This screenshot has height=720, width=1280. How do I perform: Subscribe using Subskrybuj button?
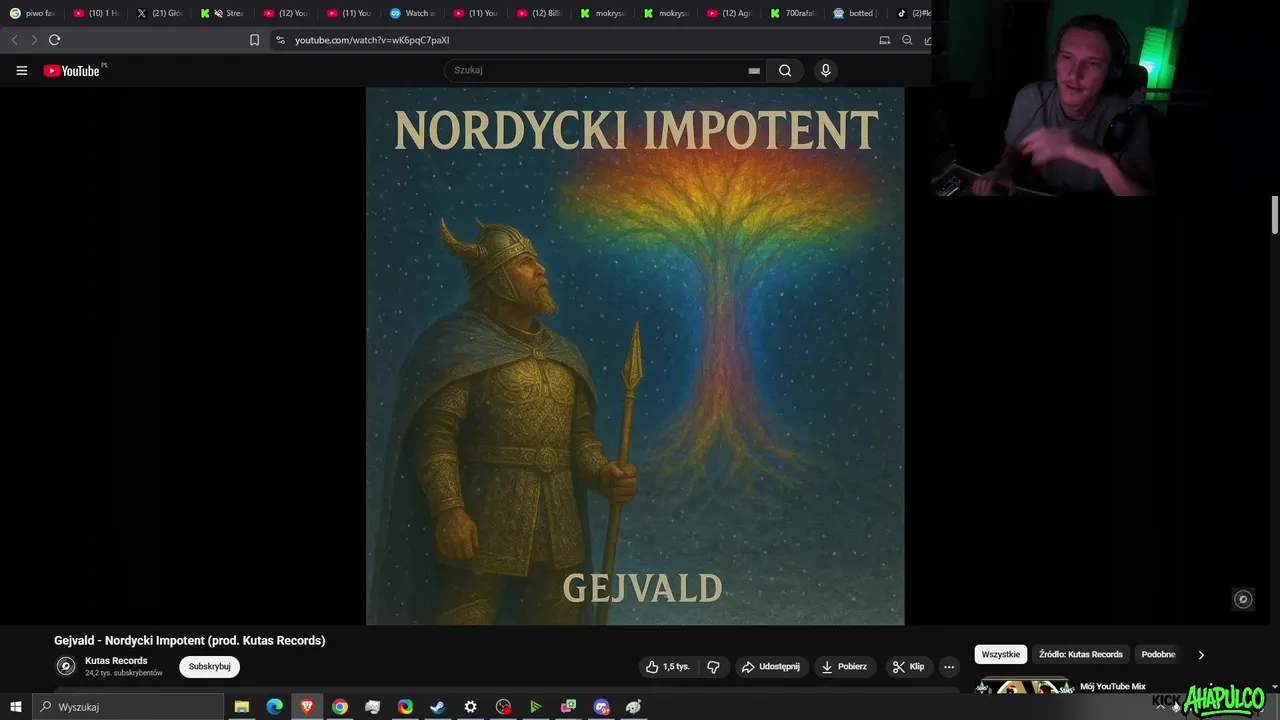[x=209, y=666]
